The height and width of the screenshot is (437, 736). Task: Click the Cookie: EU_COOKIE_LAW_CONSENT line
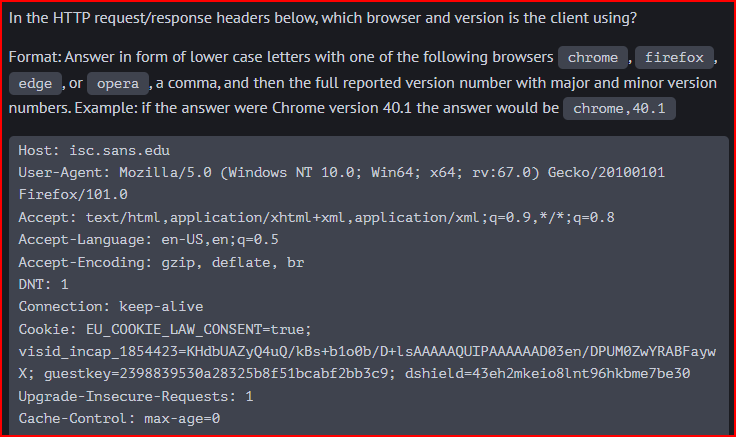(166, 329)
